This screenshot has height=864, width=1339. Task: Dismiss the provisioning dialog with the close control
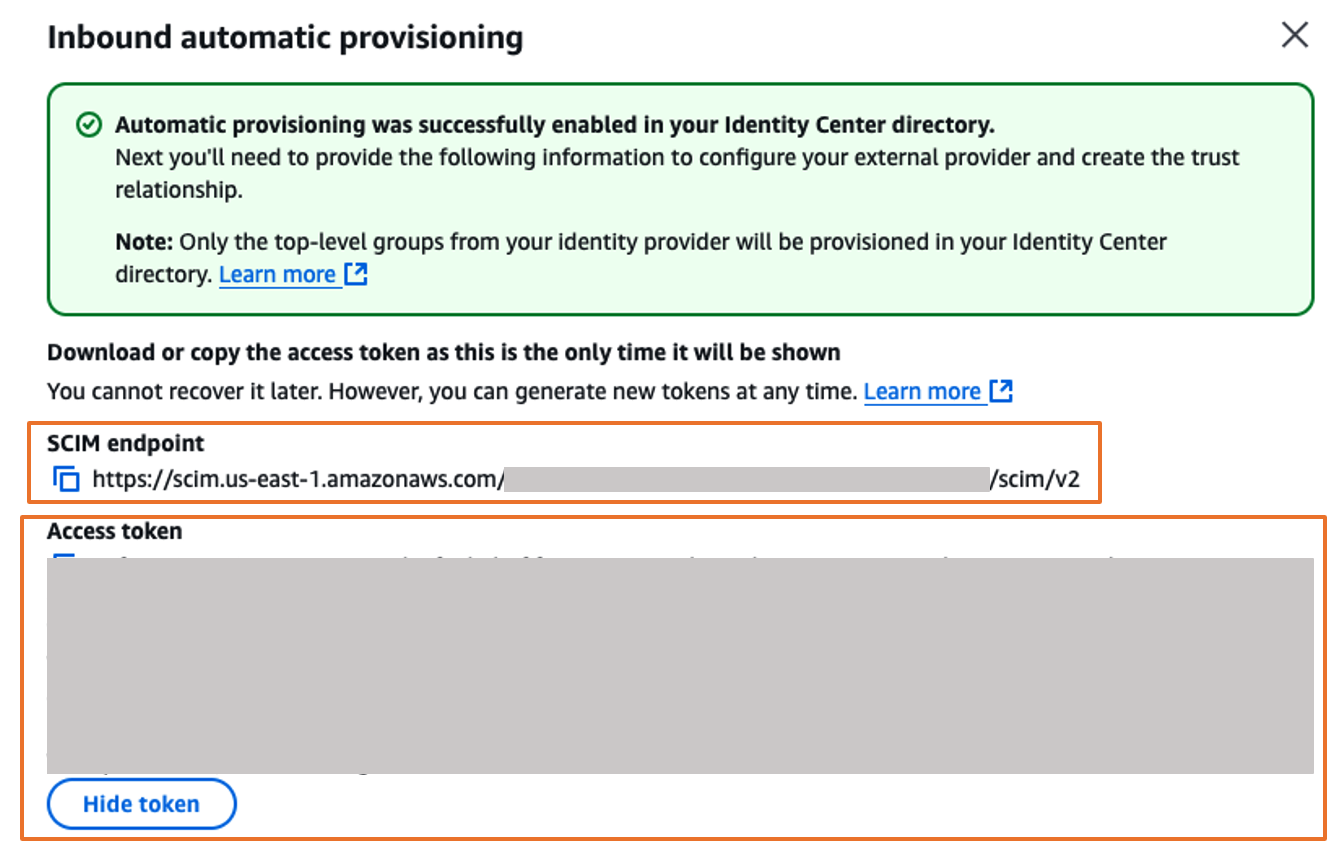tap(1295, 35)
